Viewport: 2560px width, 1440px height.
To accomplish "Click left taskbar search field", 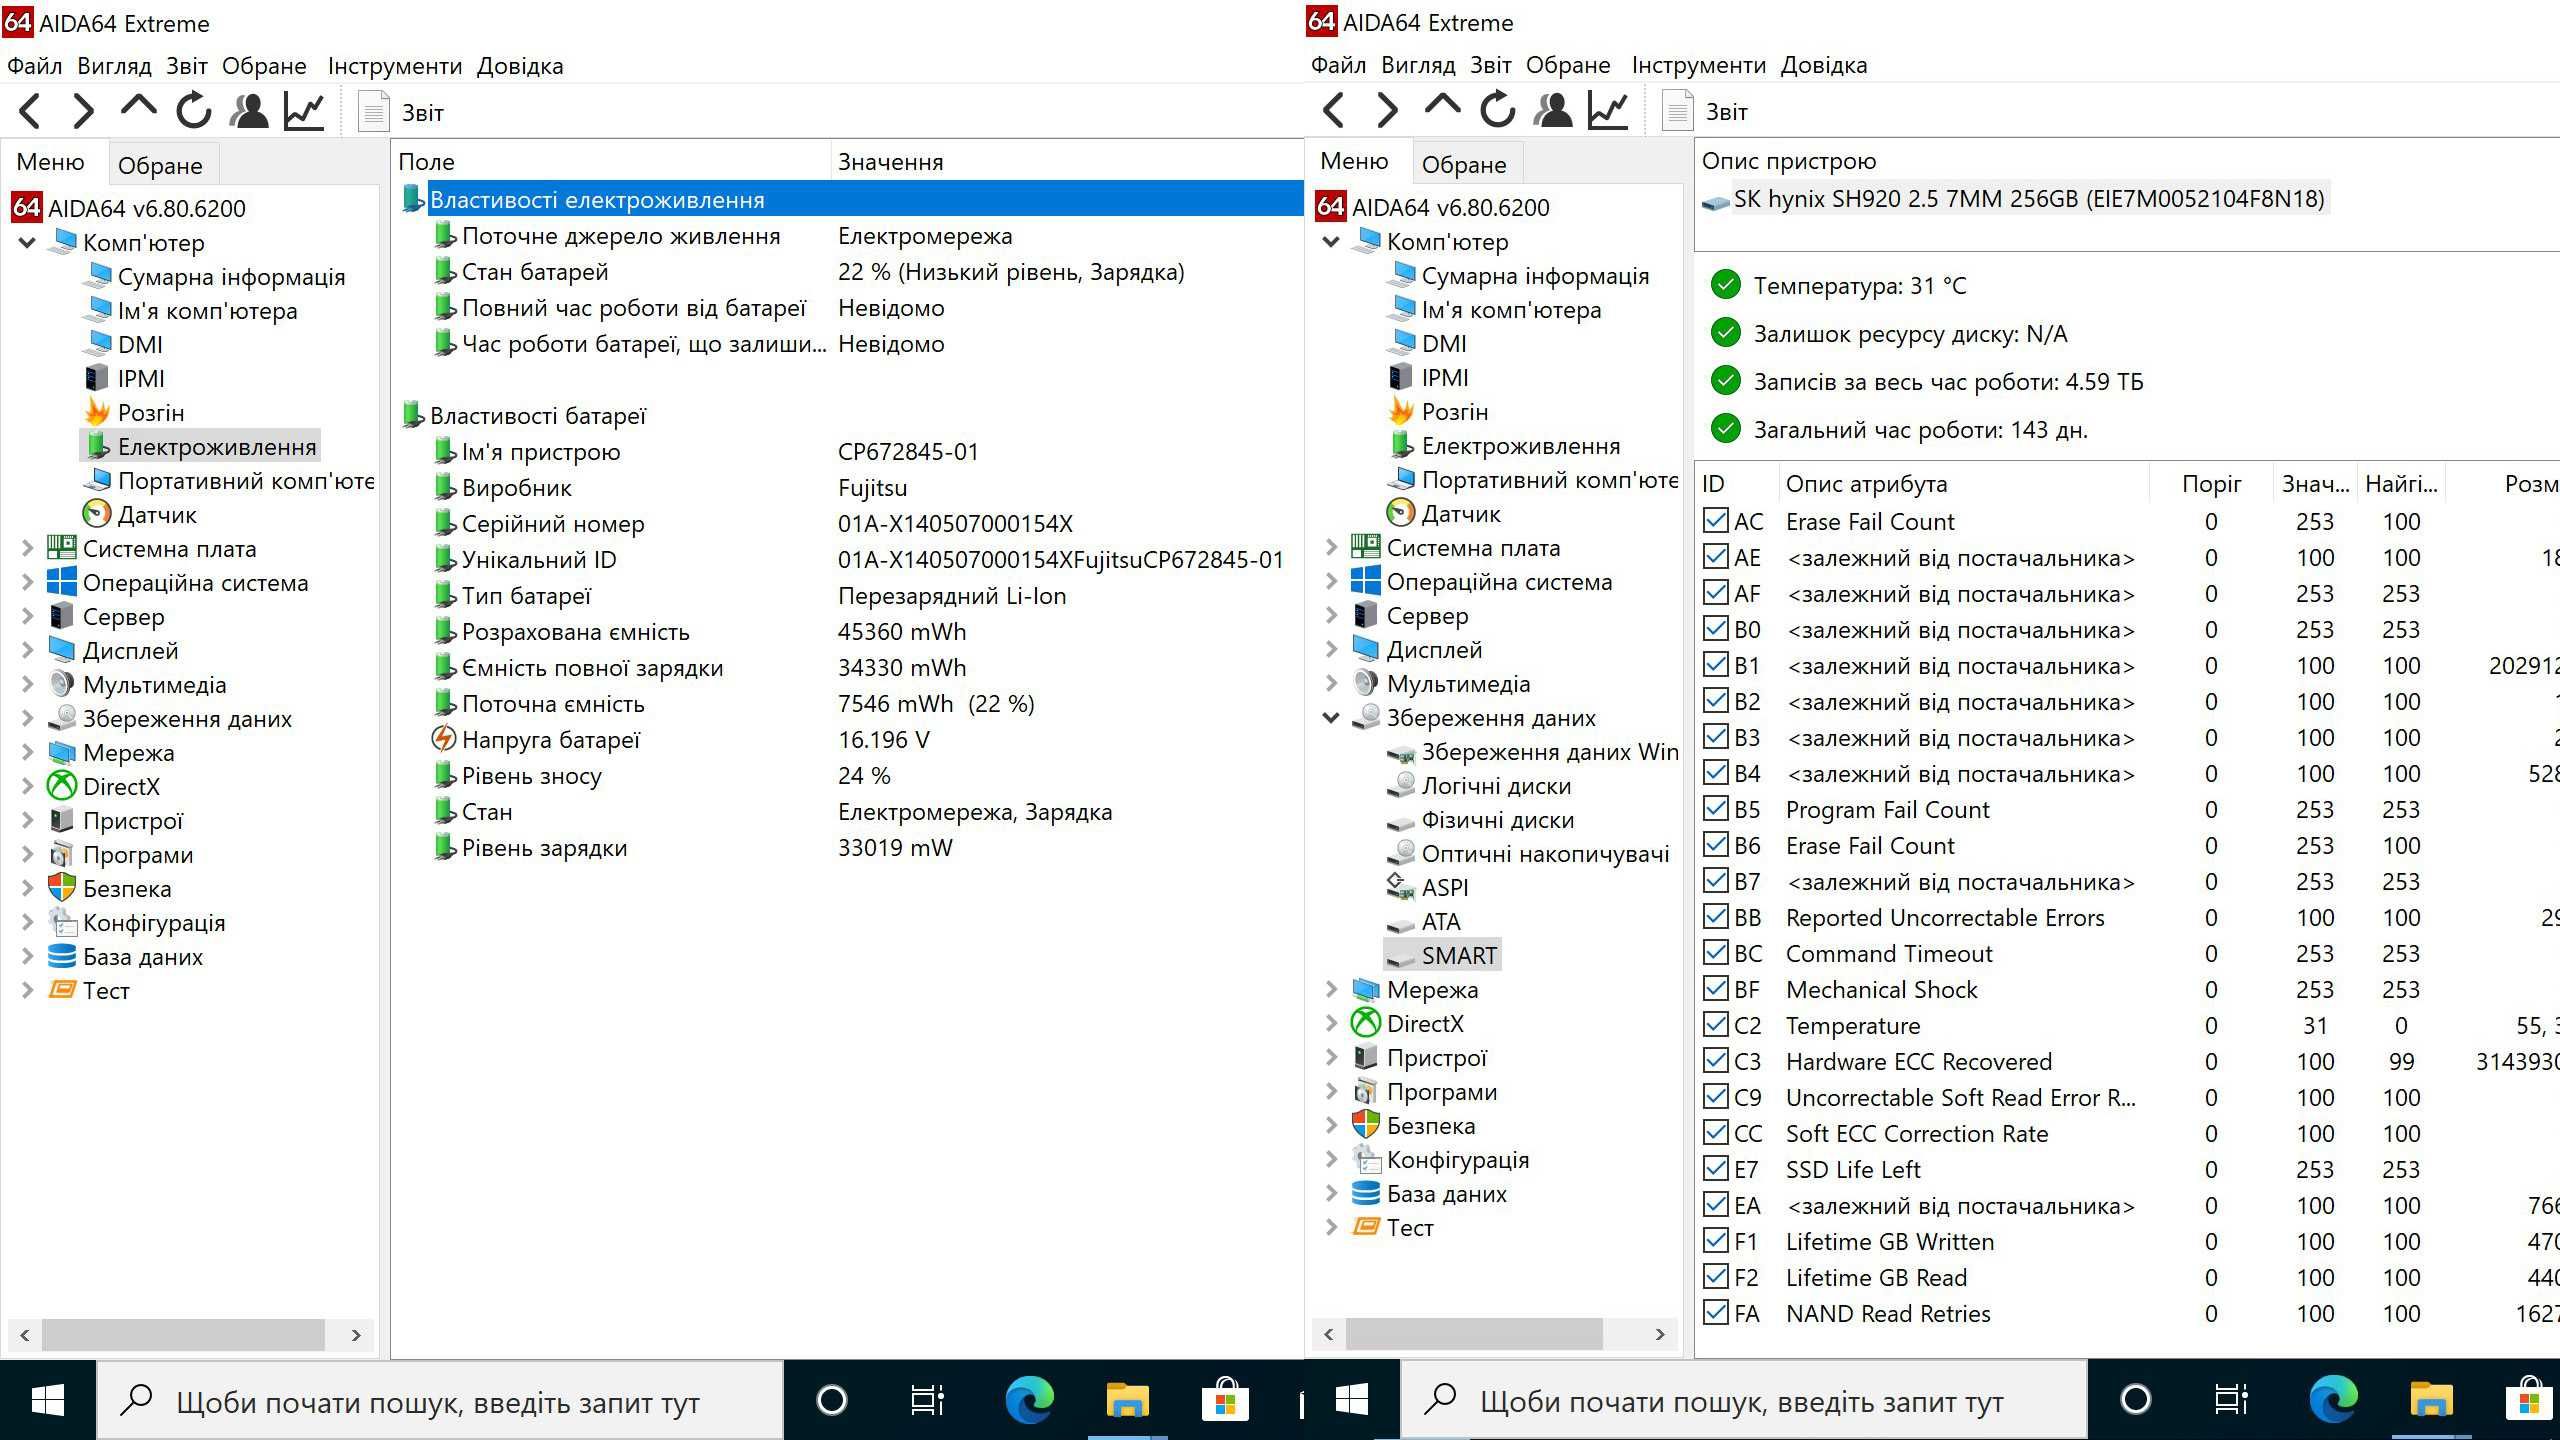I will [x=440, y=1400].
